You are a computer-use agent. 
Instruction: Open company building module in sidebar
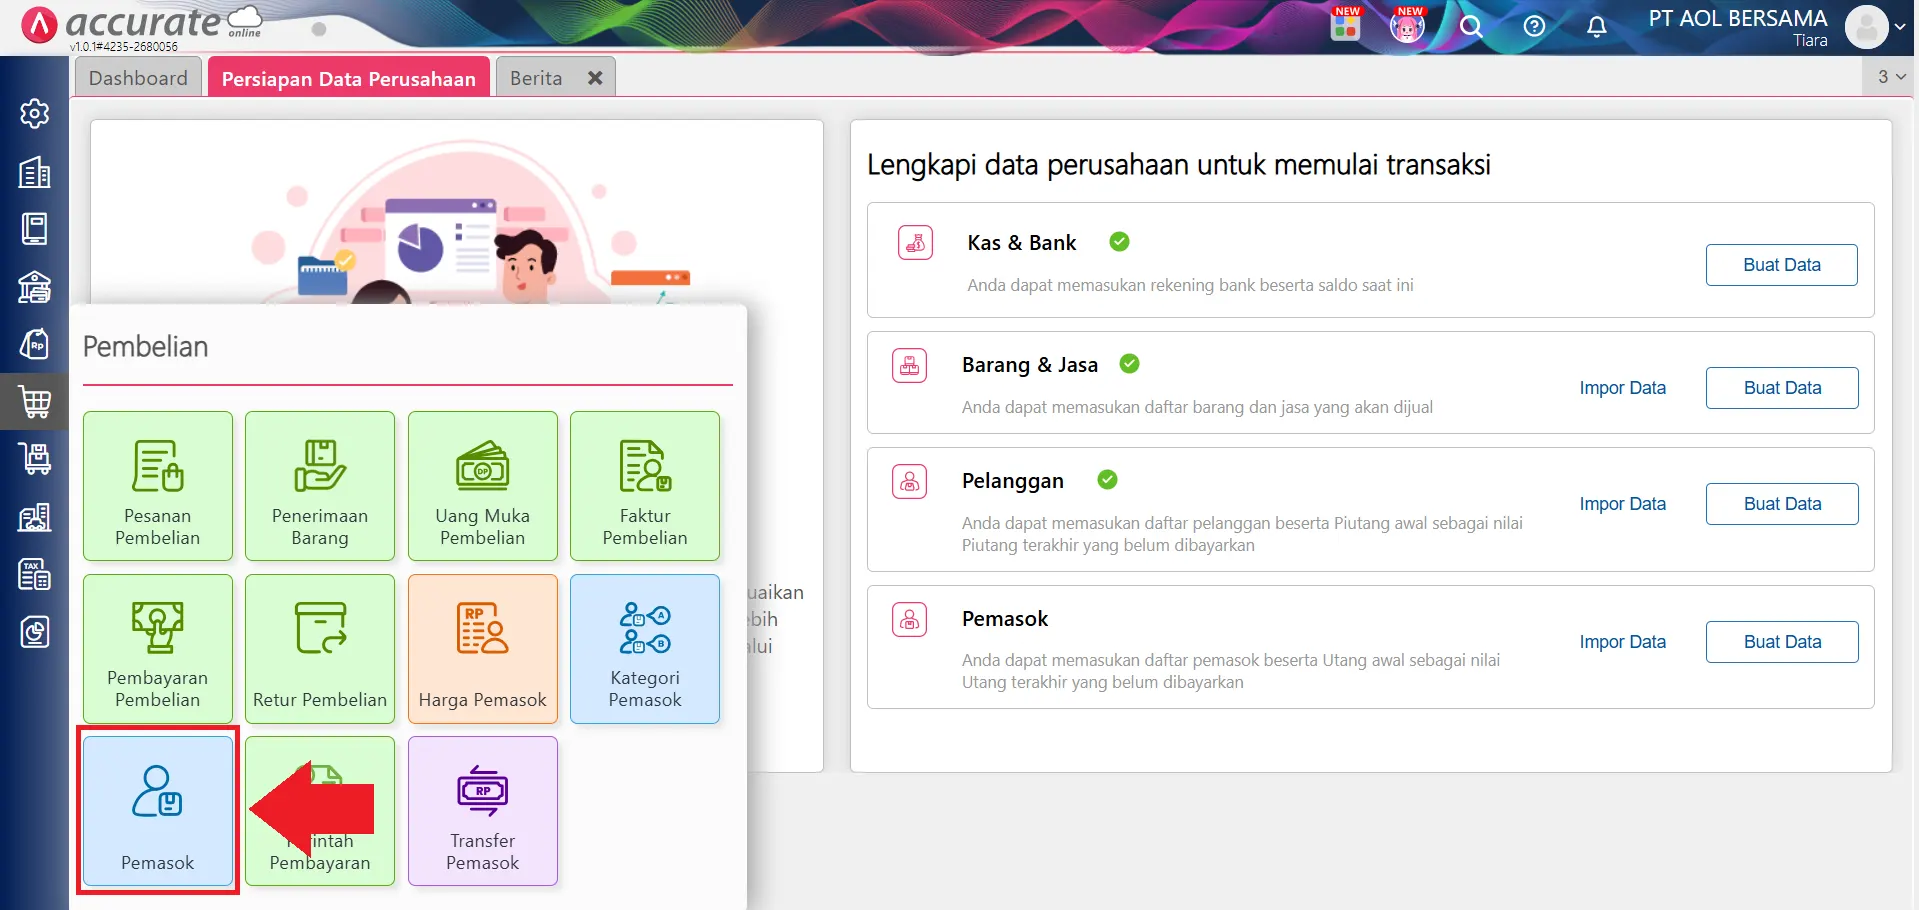pyautogui.click(x=35, y=172)
